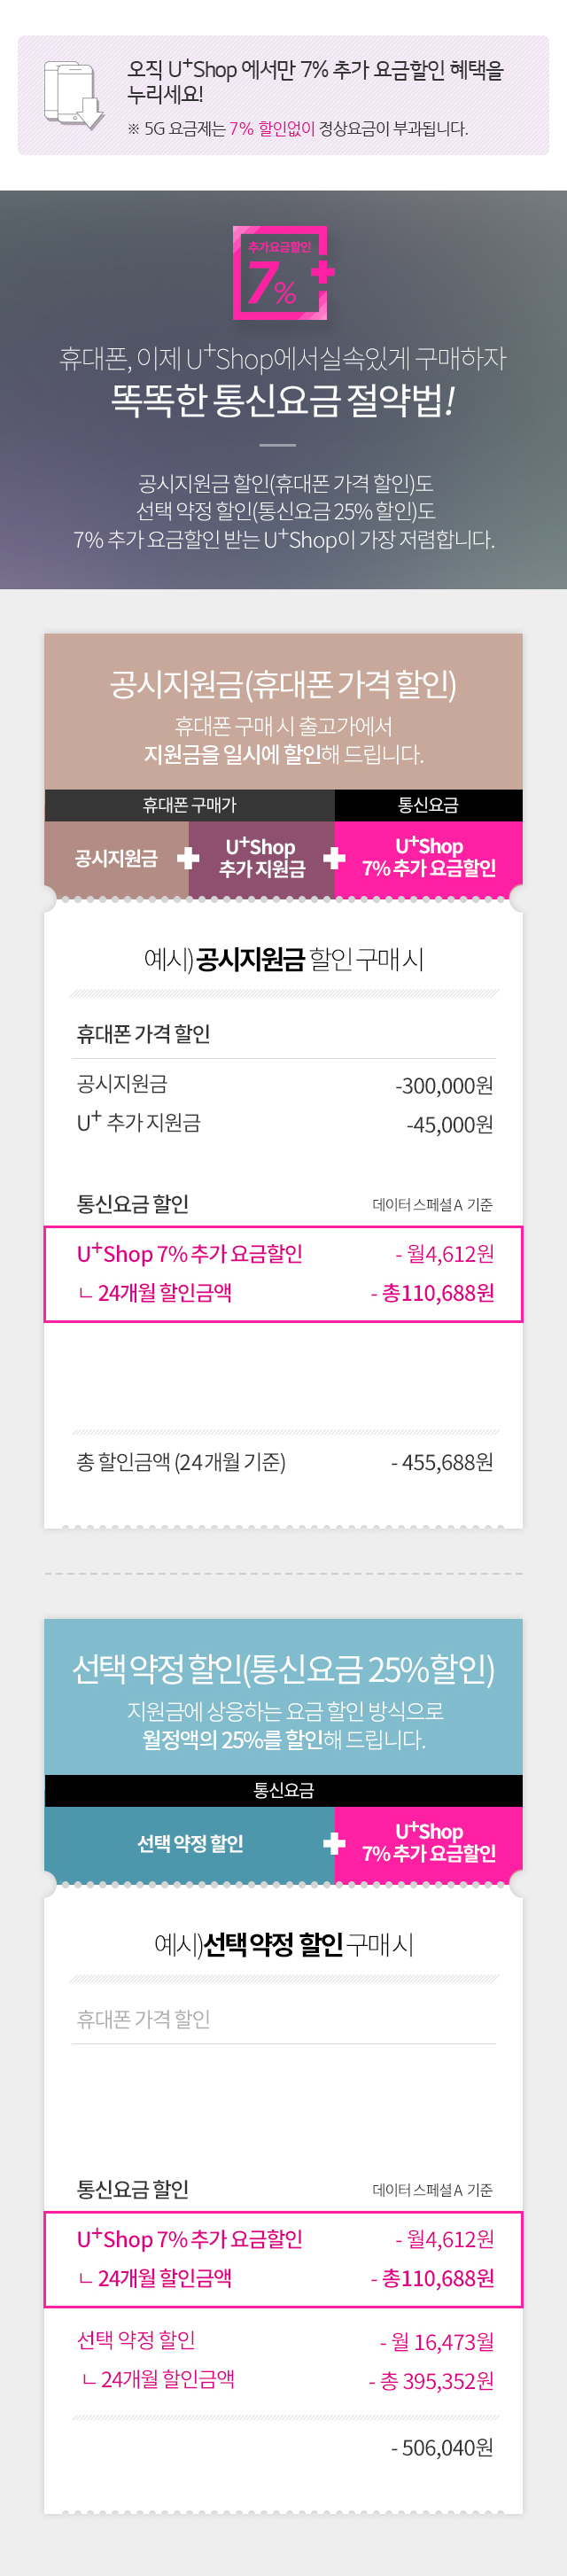Click the U+Shop 추가 지원금 purple block
This screenshot has height=2576, width=567.
(x=261, y=858)
